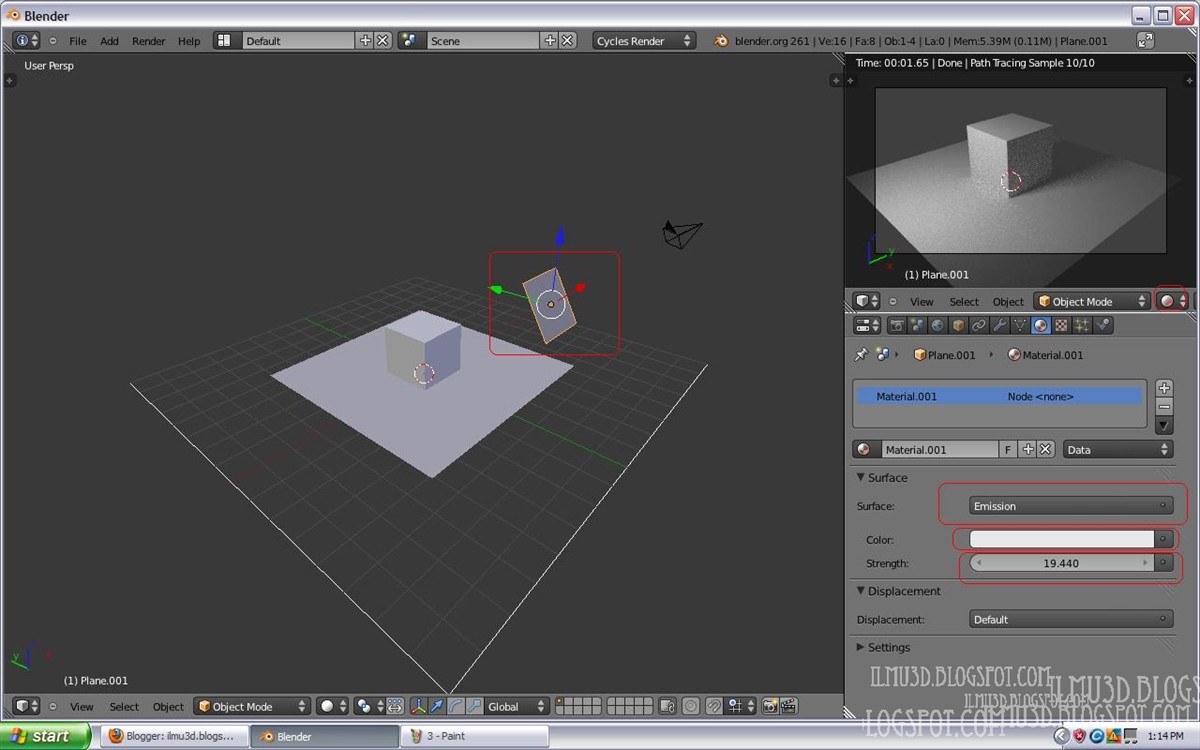
Task: Open the Object Constraints tab (chain icon)
Action: 978,325
